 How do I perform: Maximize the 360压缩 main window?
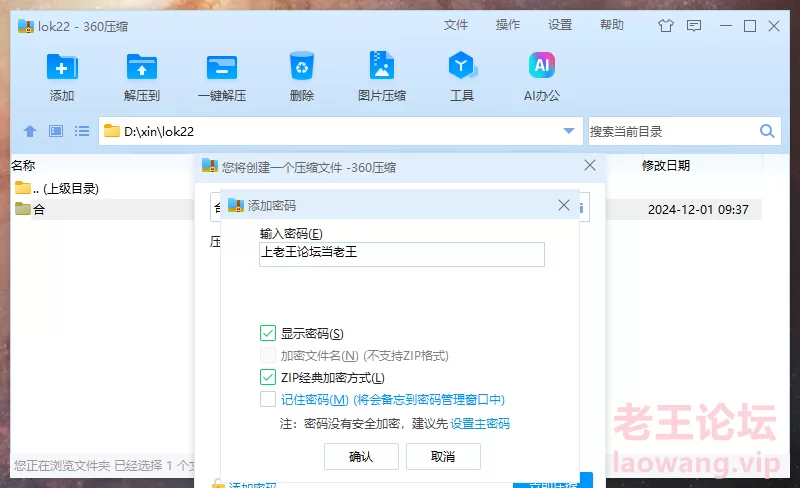coord(750,26)
